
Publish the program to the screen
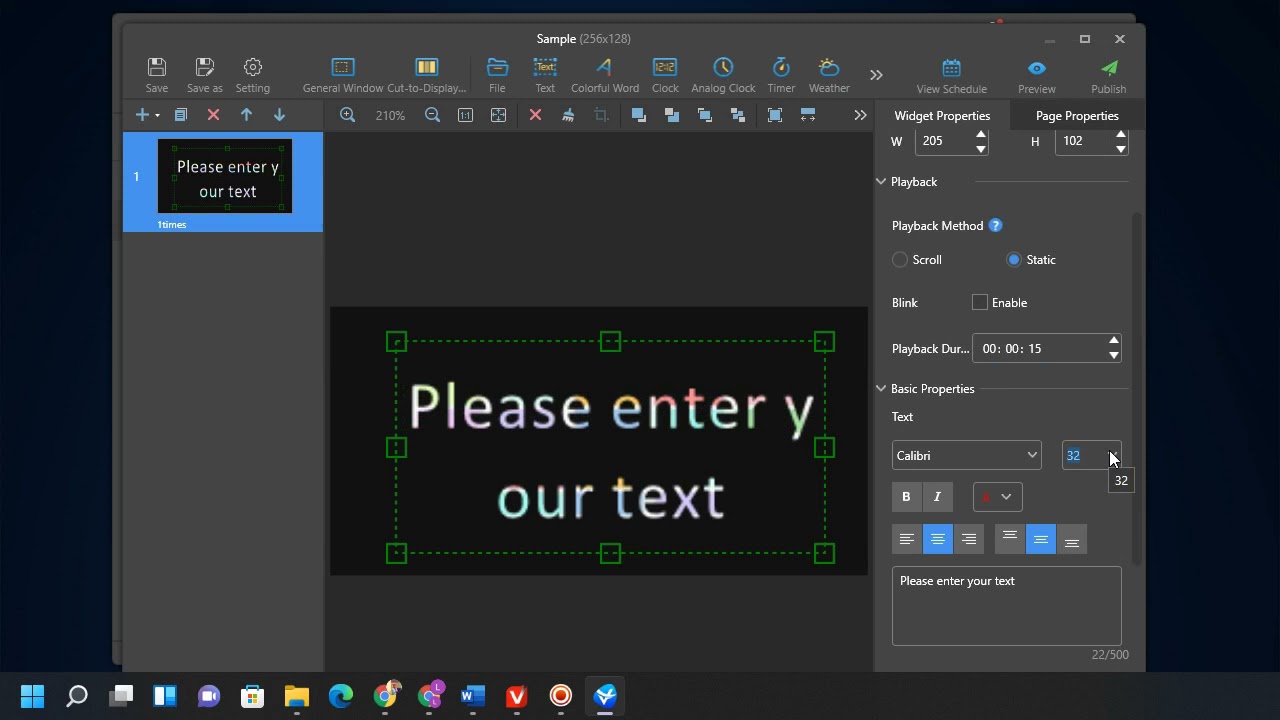(x=1109, y=76)
